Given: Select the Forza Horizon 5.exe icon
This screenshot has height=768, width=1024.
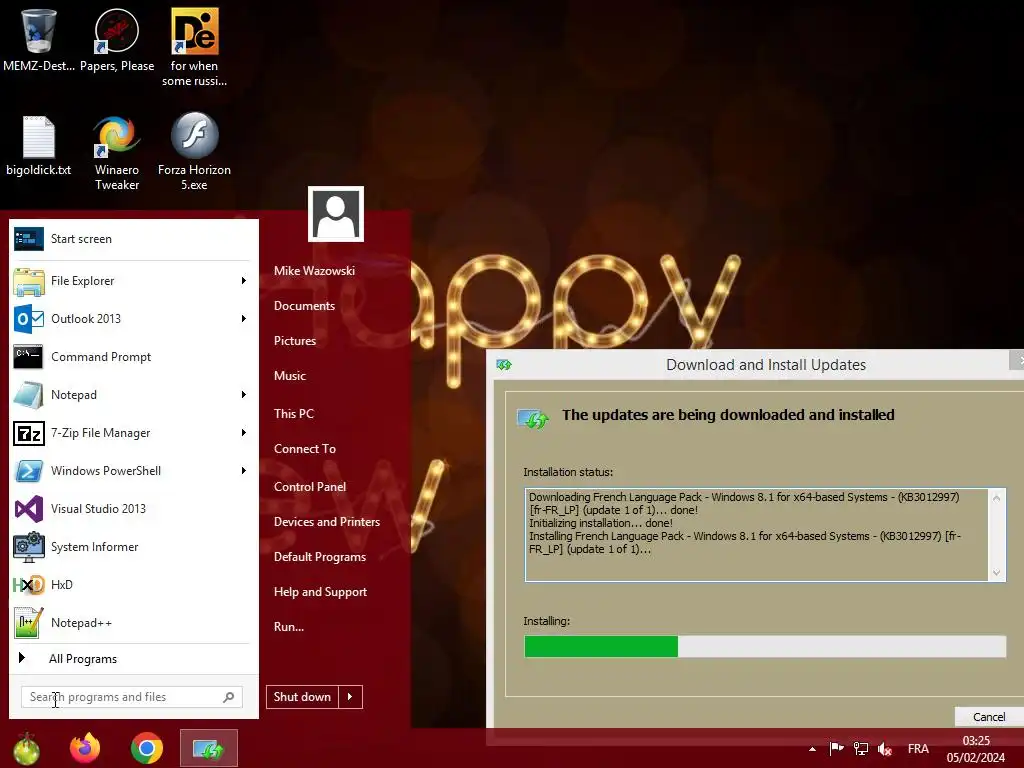Looking at the screenshot, I should (x=195, y=152).
